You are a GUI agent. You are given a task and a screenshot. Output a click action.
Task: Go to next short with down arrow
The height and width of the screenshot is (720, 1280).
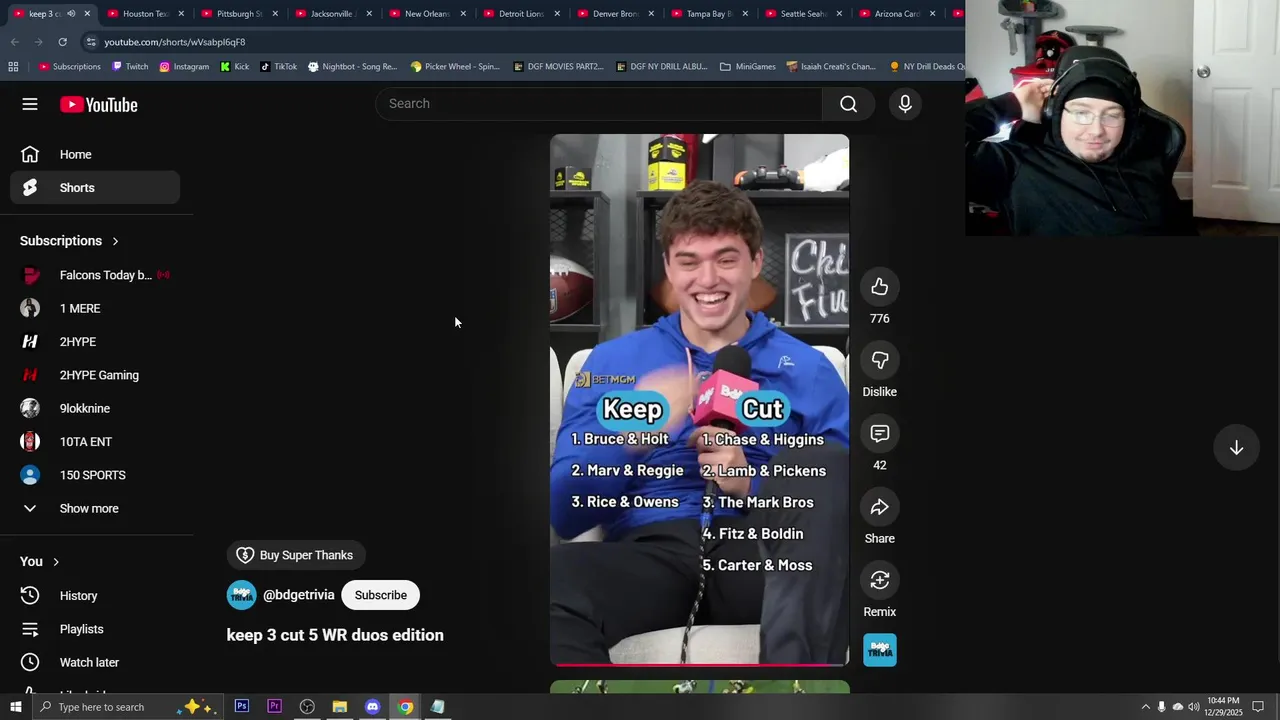[1236, 448]
